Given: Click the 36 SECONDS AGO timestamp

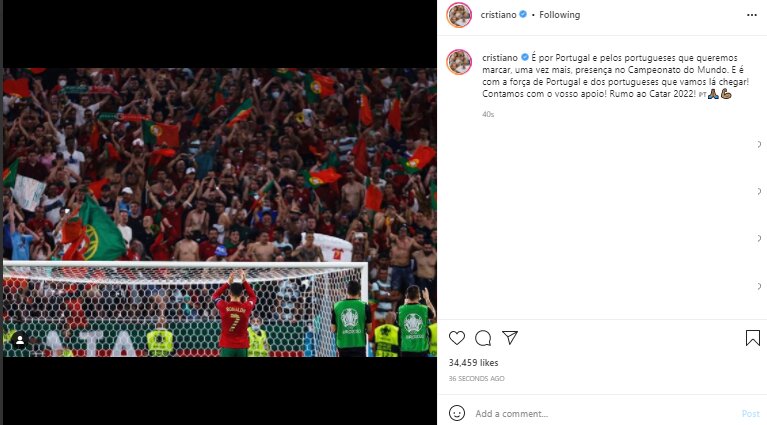Looking at the screenshot, I should (x=476, y=379).
